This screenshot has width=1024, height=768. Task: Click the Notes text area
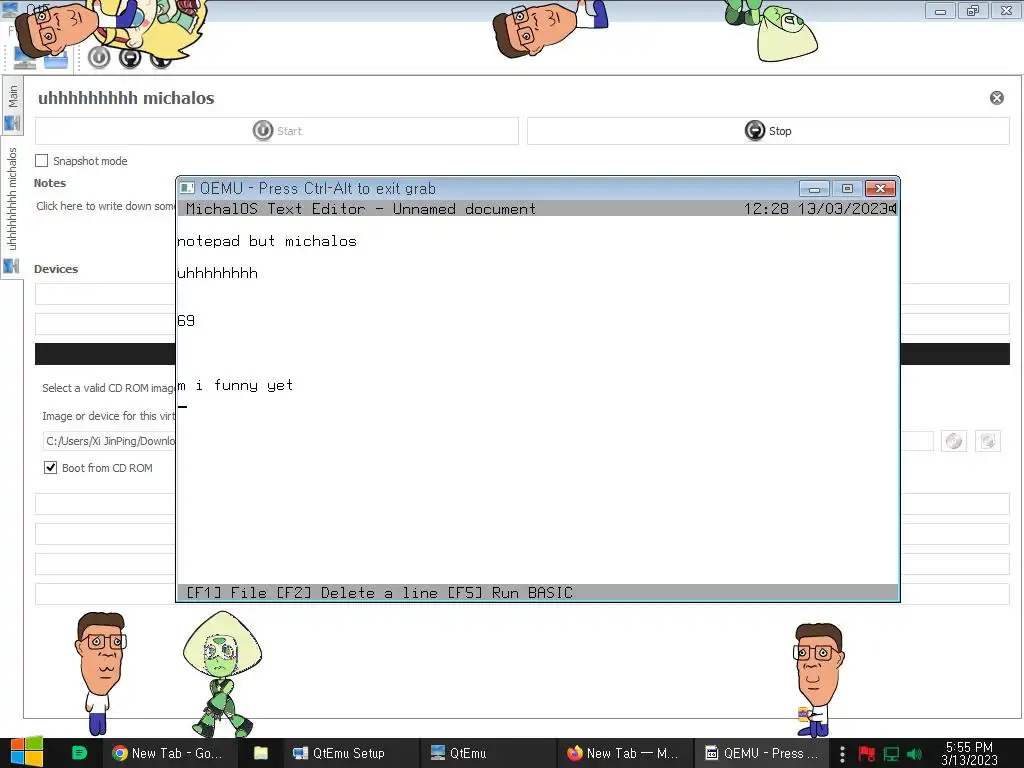(104, 206)
